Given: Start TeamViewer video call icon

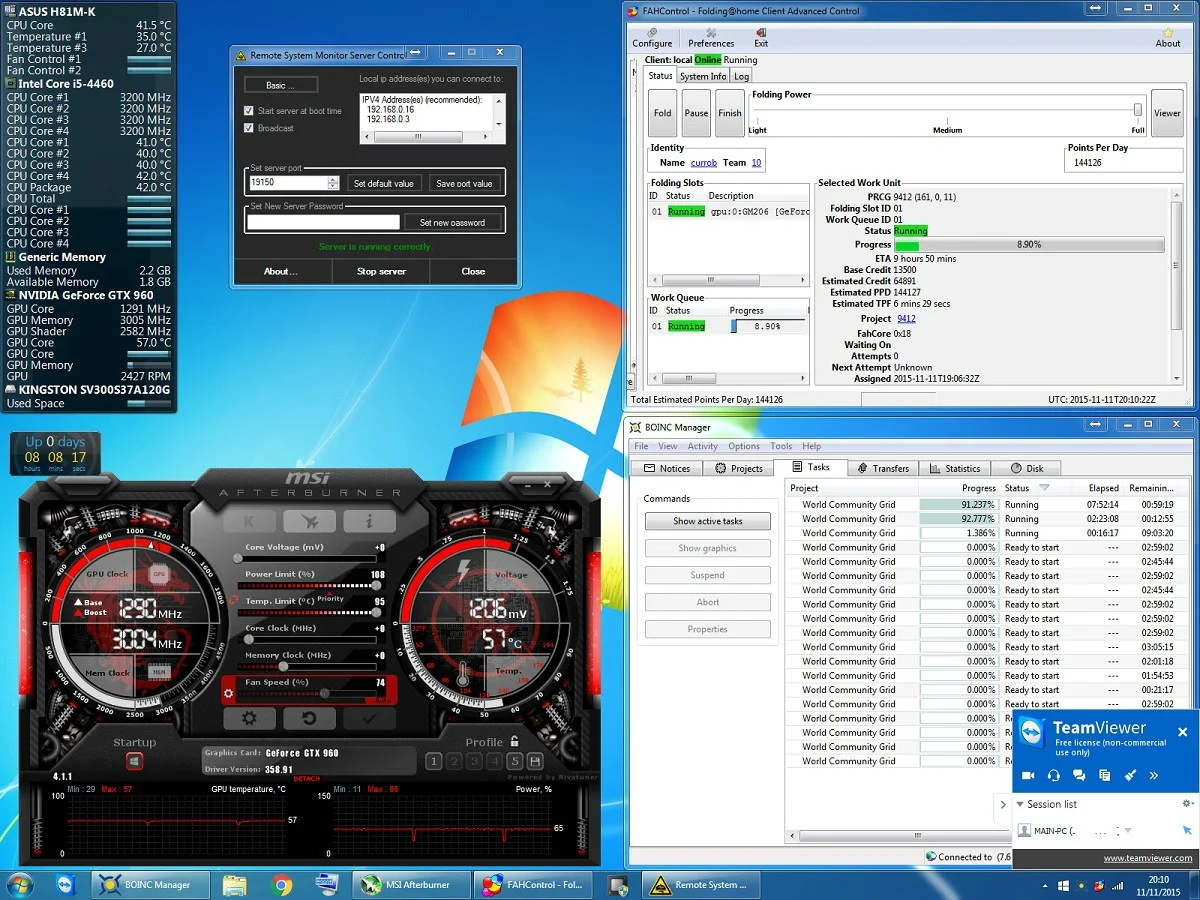Looking at the screenshot, I should point(1028,775).
